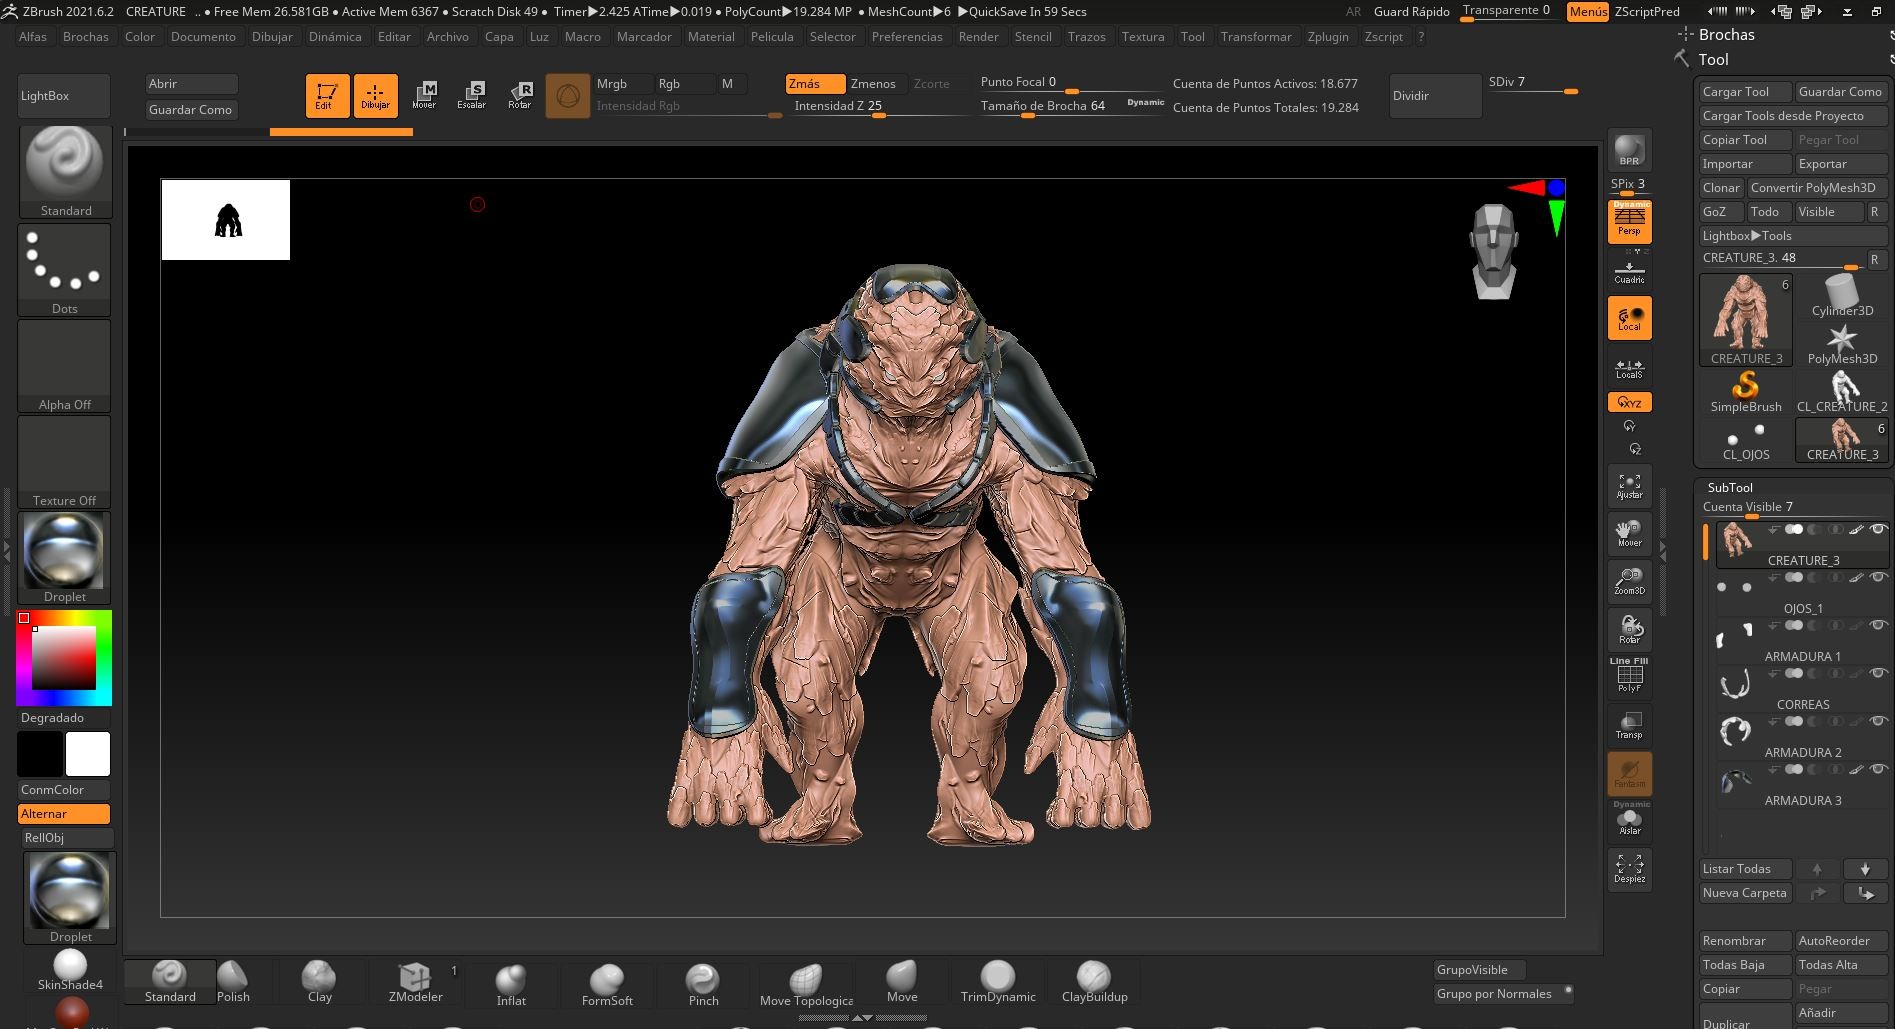
Task: Click the Ajustar frame icon
Action: (x=1629, y=486)
